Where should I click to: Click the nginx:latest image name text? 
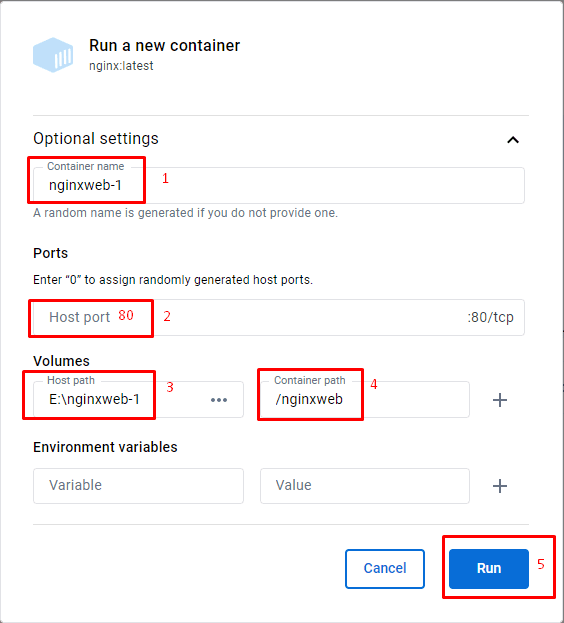[x=121, y=66]
